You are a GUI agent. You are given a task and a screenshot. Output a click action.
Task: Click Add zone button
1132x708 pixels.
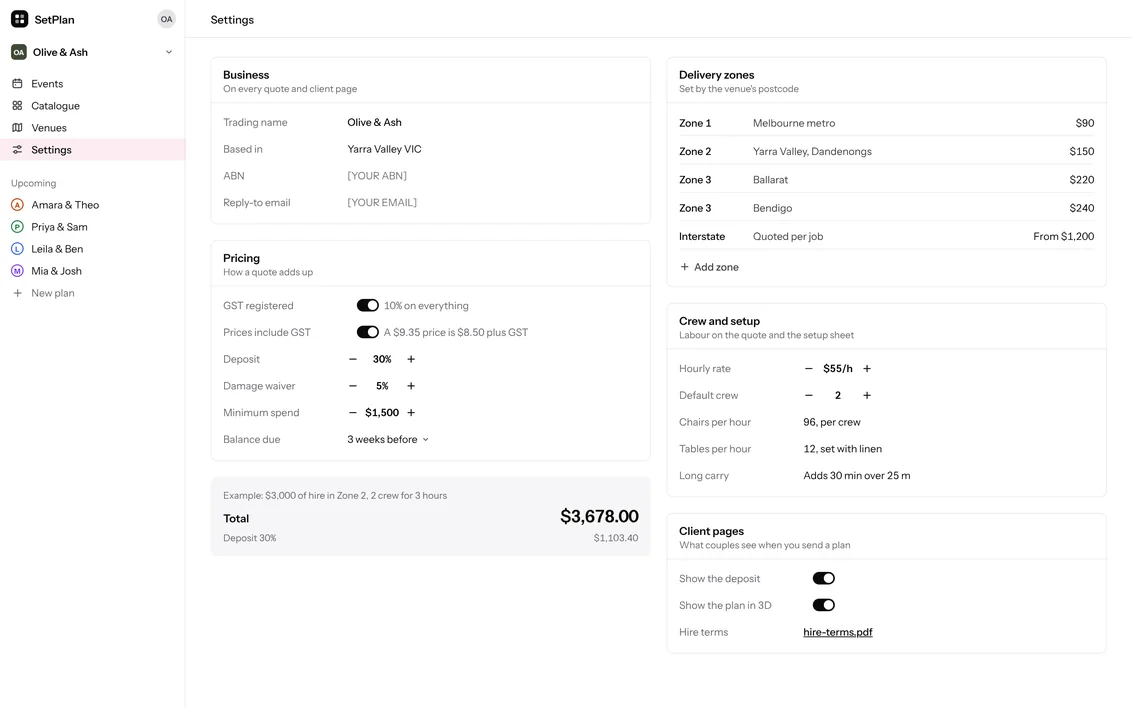coord(709,267)
